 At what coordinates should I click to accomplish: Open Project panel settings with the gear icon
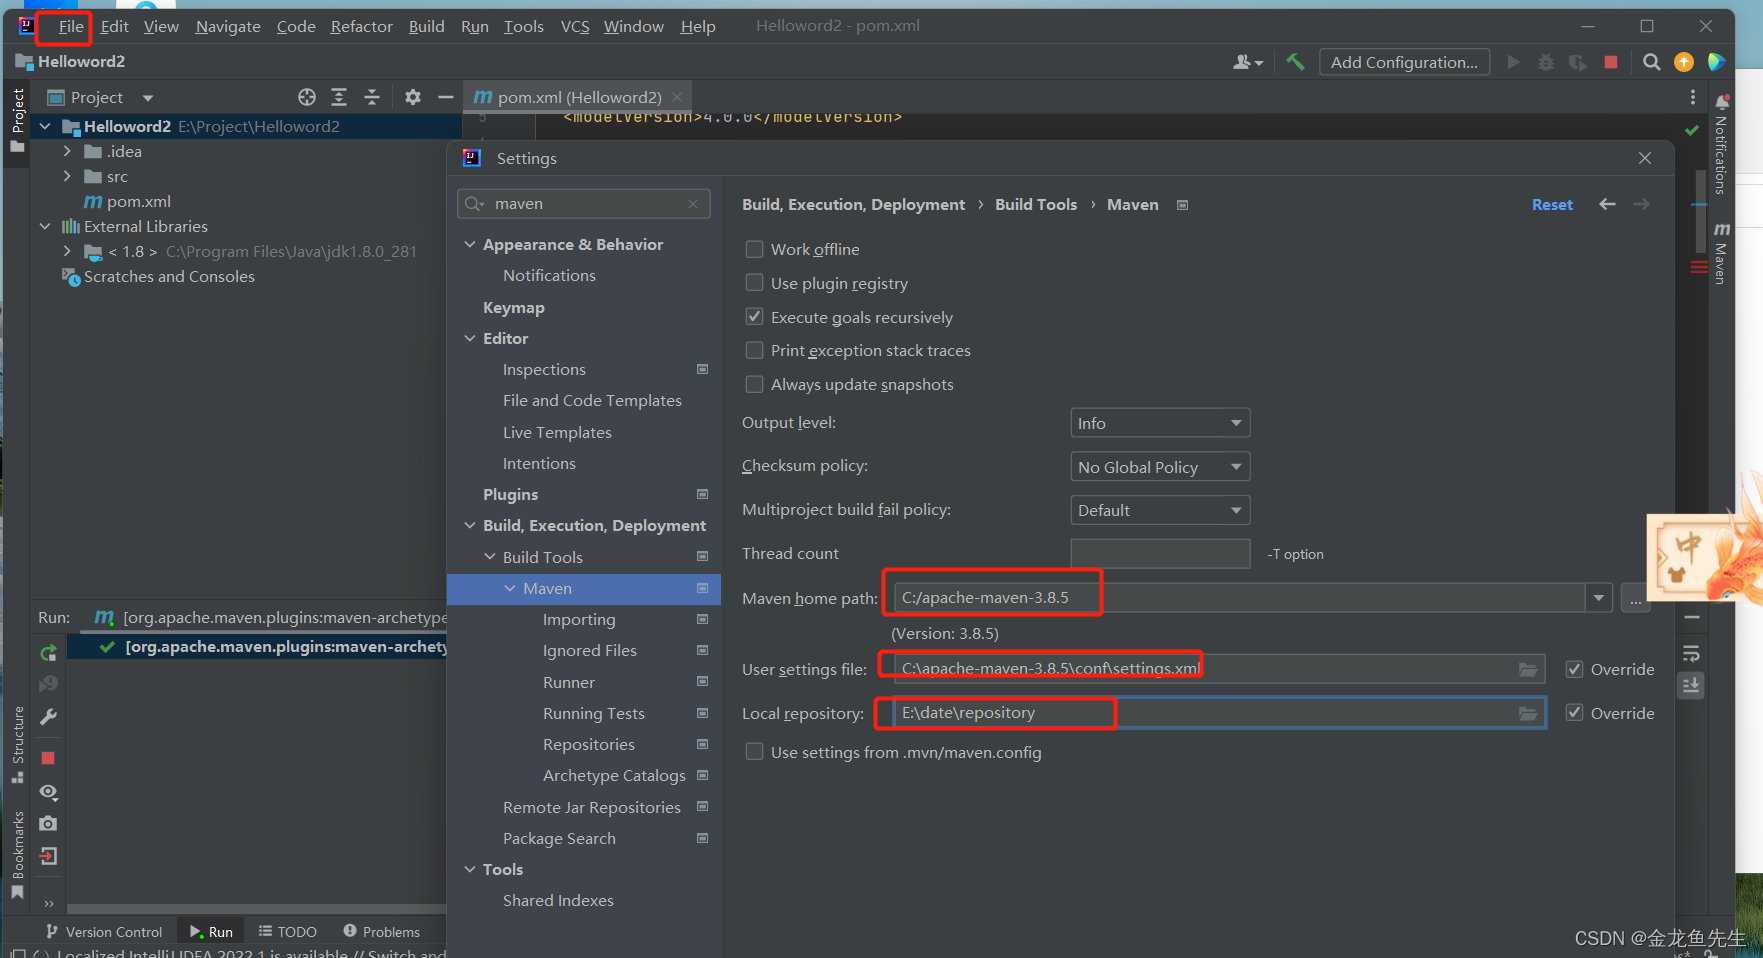click(412, 97)
